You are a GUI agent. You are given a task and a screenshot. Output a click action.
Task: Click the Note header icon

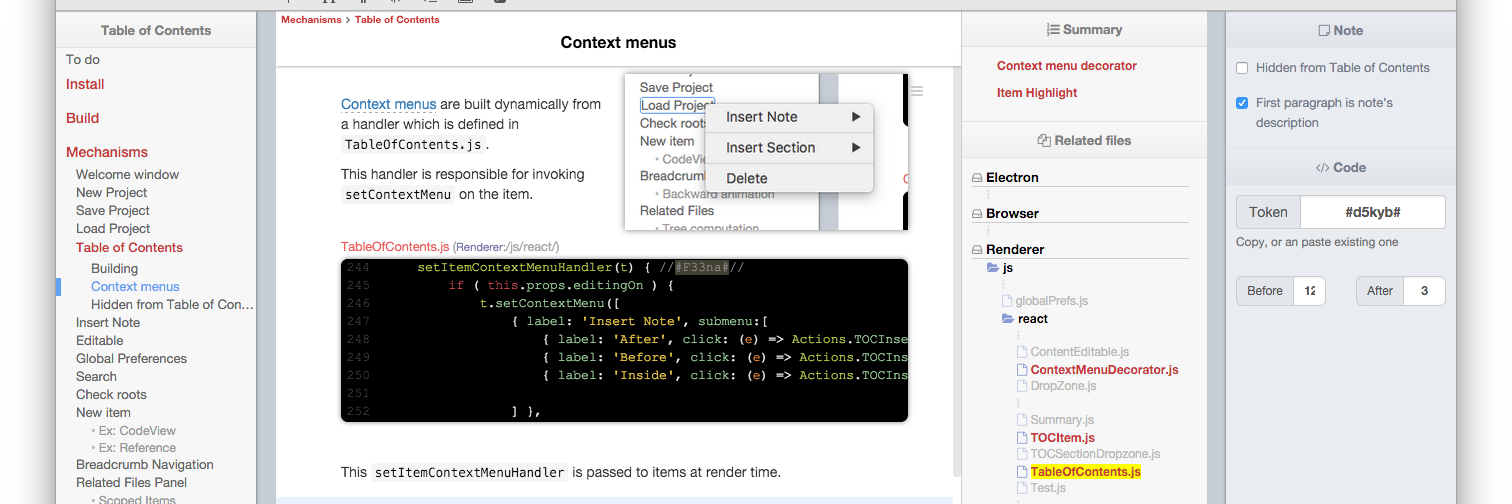click(1324, 31)
